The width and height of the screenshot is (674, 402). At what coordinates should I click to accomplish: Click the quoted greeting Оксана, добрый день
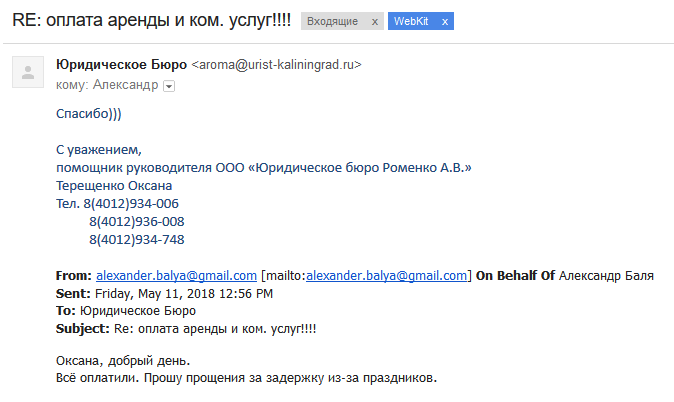(123, 360)
